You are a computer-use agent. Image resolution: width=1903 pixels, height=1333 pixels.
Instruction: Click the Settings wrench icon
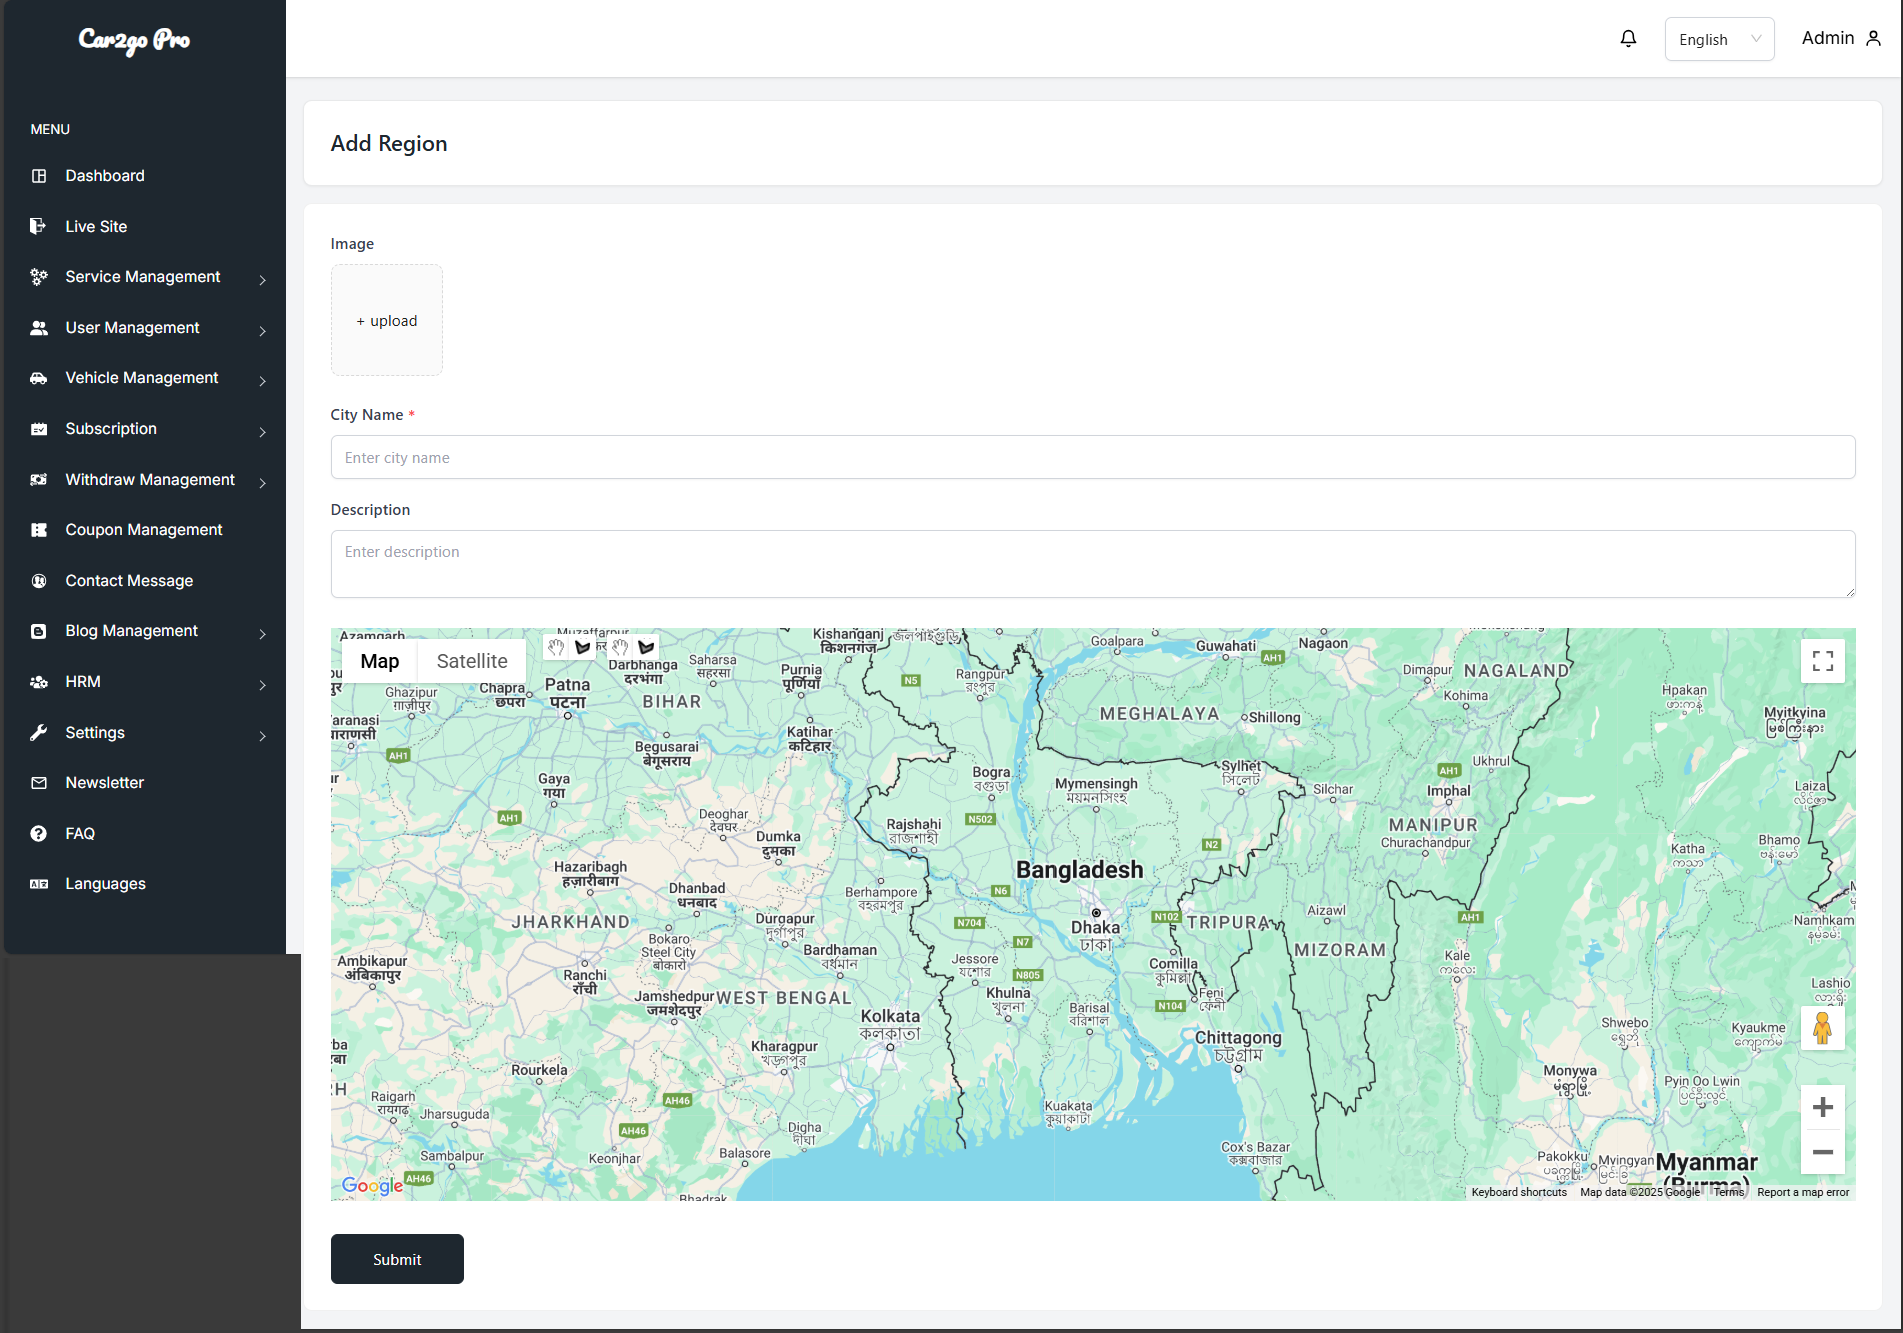tap(39, 732)
